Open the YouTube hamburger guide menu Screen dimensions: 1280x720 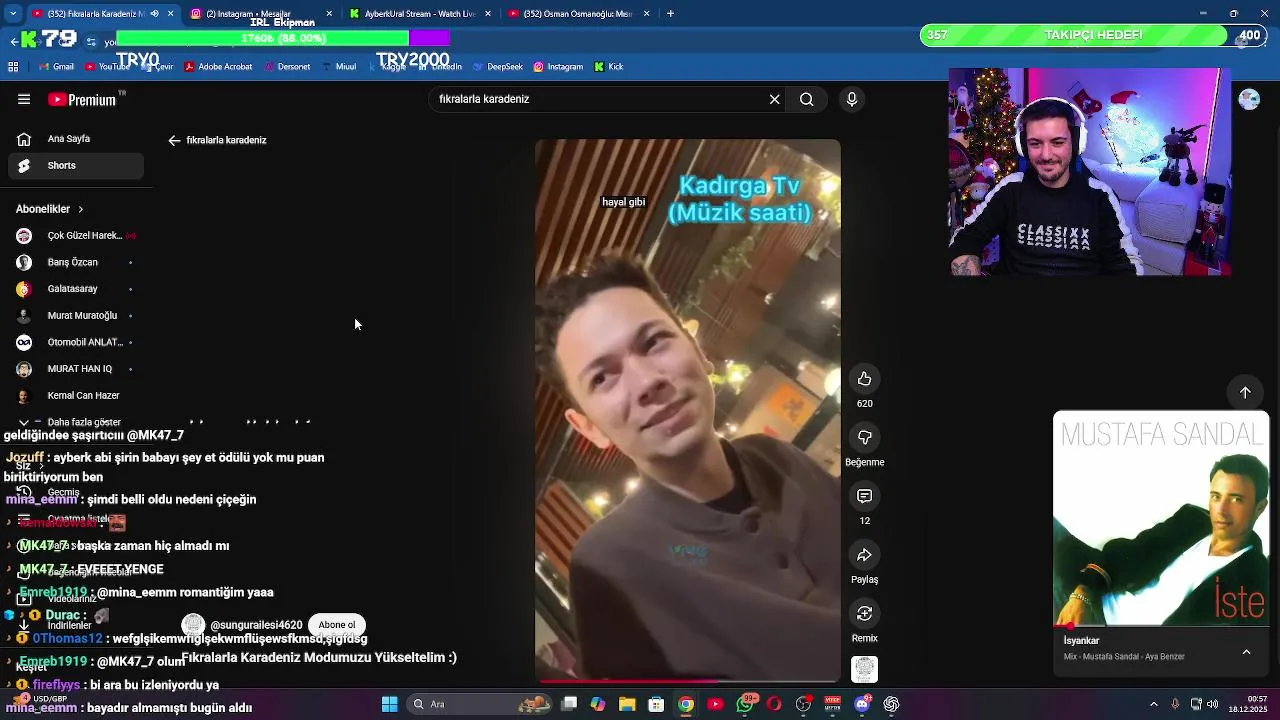(x=24, y=99)
